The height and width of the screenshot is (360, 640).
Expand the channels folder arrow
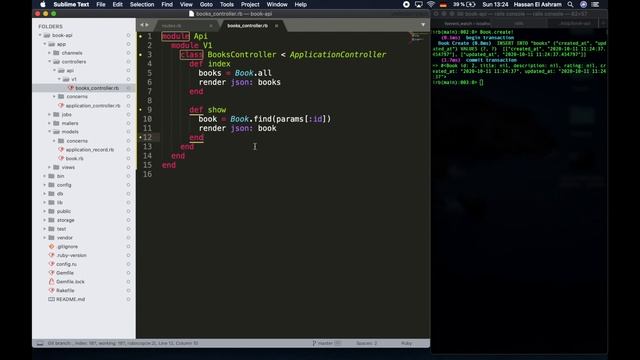pos(50,53)
